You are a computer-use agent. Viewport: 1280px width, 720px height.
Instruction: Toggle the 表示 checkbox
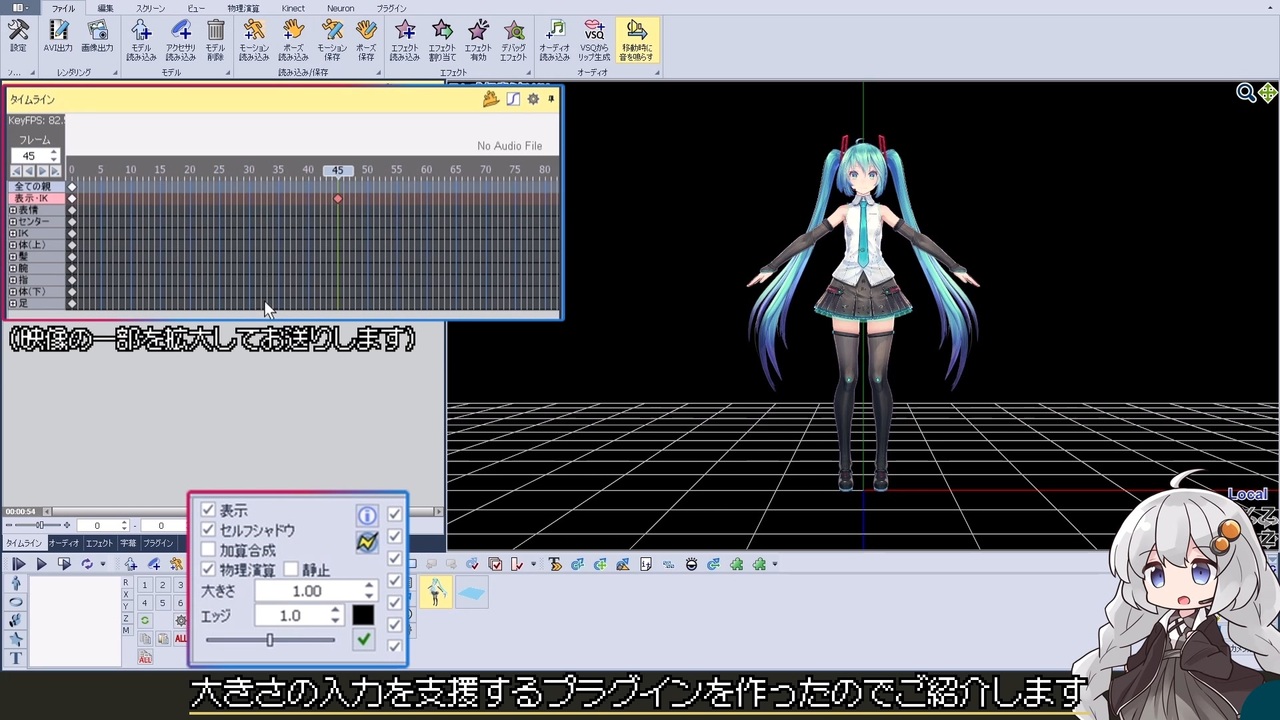208,510
